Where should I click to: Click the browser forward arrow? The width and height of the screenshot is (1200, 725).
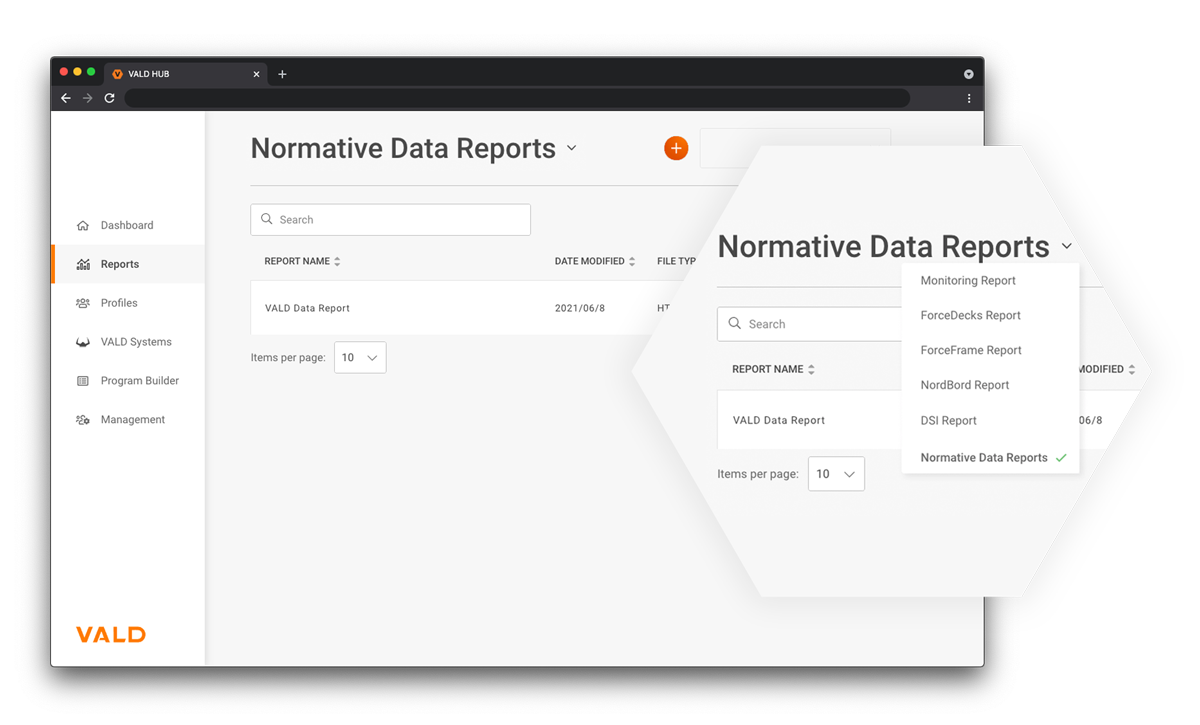87,98
